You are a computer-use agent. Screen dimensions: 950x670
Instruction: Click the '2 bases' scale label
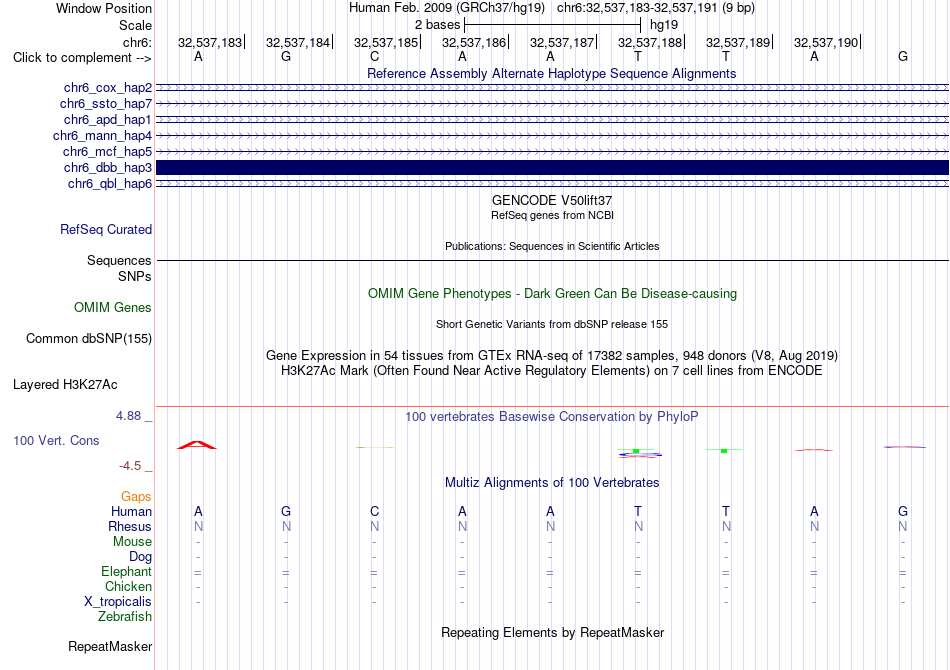click(437, 25)
